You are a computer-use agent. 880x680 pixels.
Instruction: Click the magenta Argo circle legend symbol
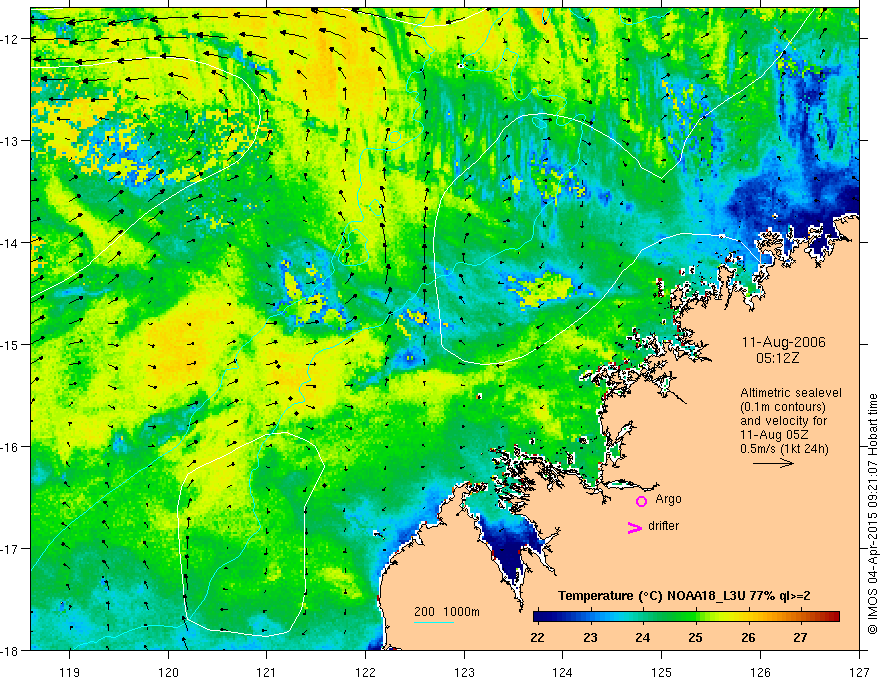coord(641,501)
